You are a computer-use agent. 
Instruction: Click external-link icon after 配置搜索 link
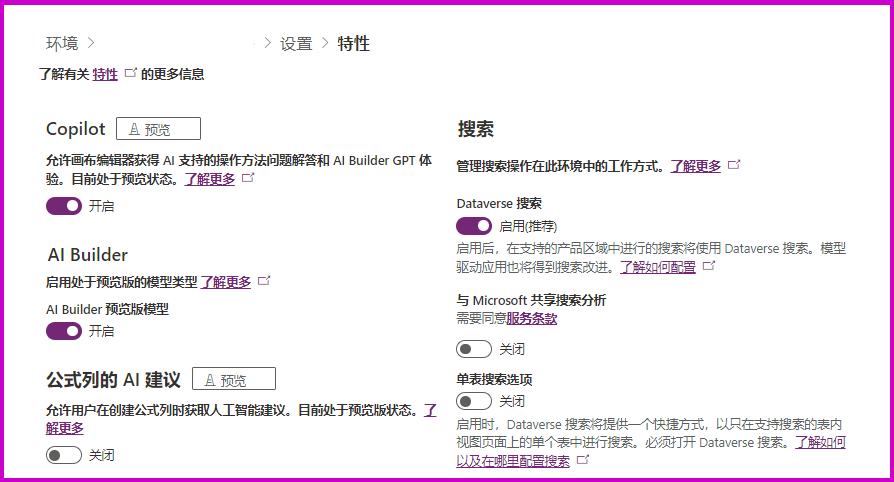(583, 460)
